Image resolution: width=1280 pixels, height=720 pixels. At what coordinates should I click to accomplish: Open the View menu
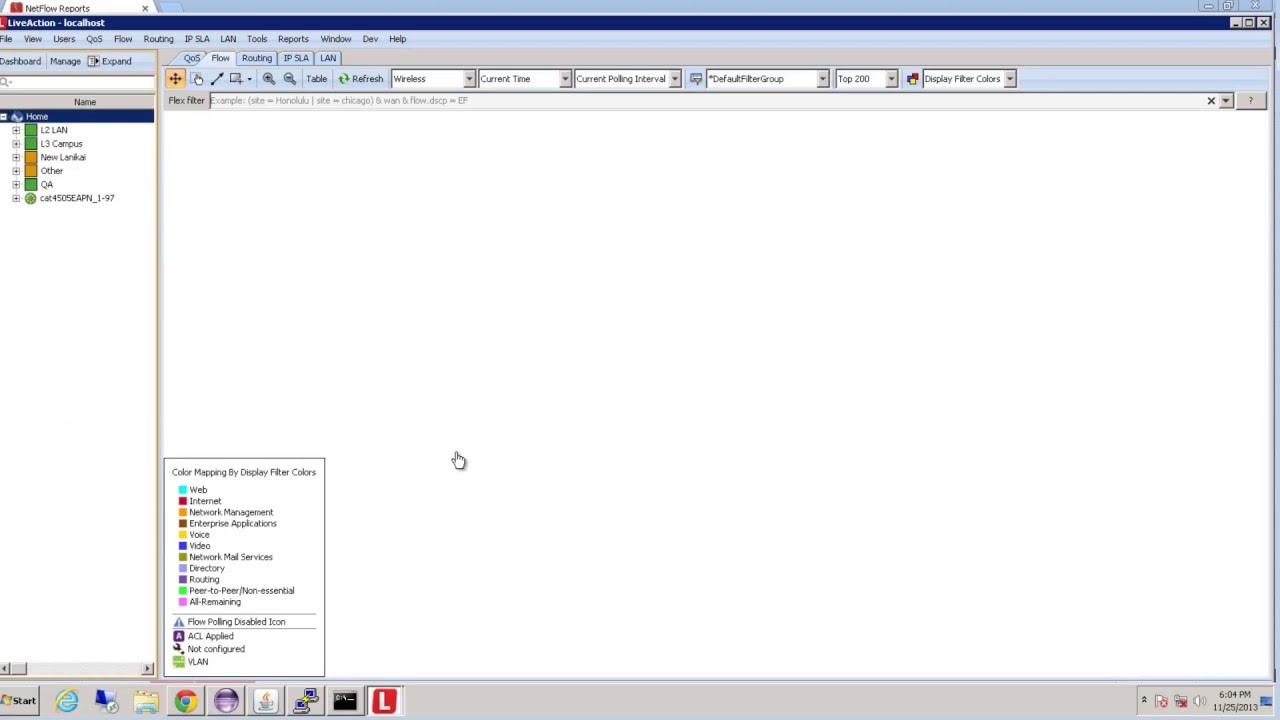tap(33, 39)
